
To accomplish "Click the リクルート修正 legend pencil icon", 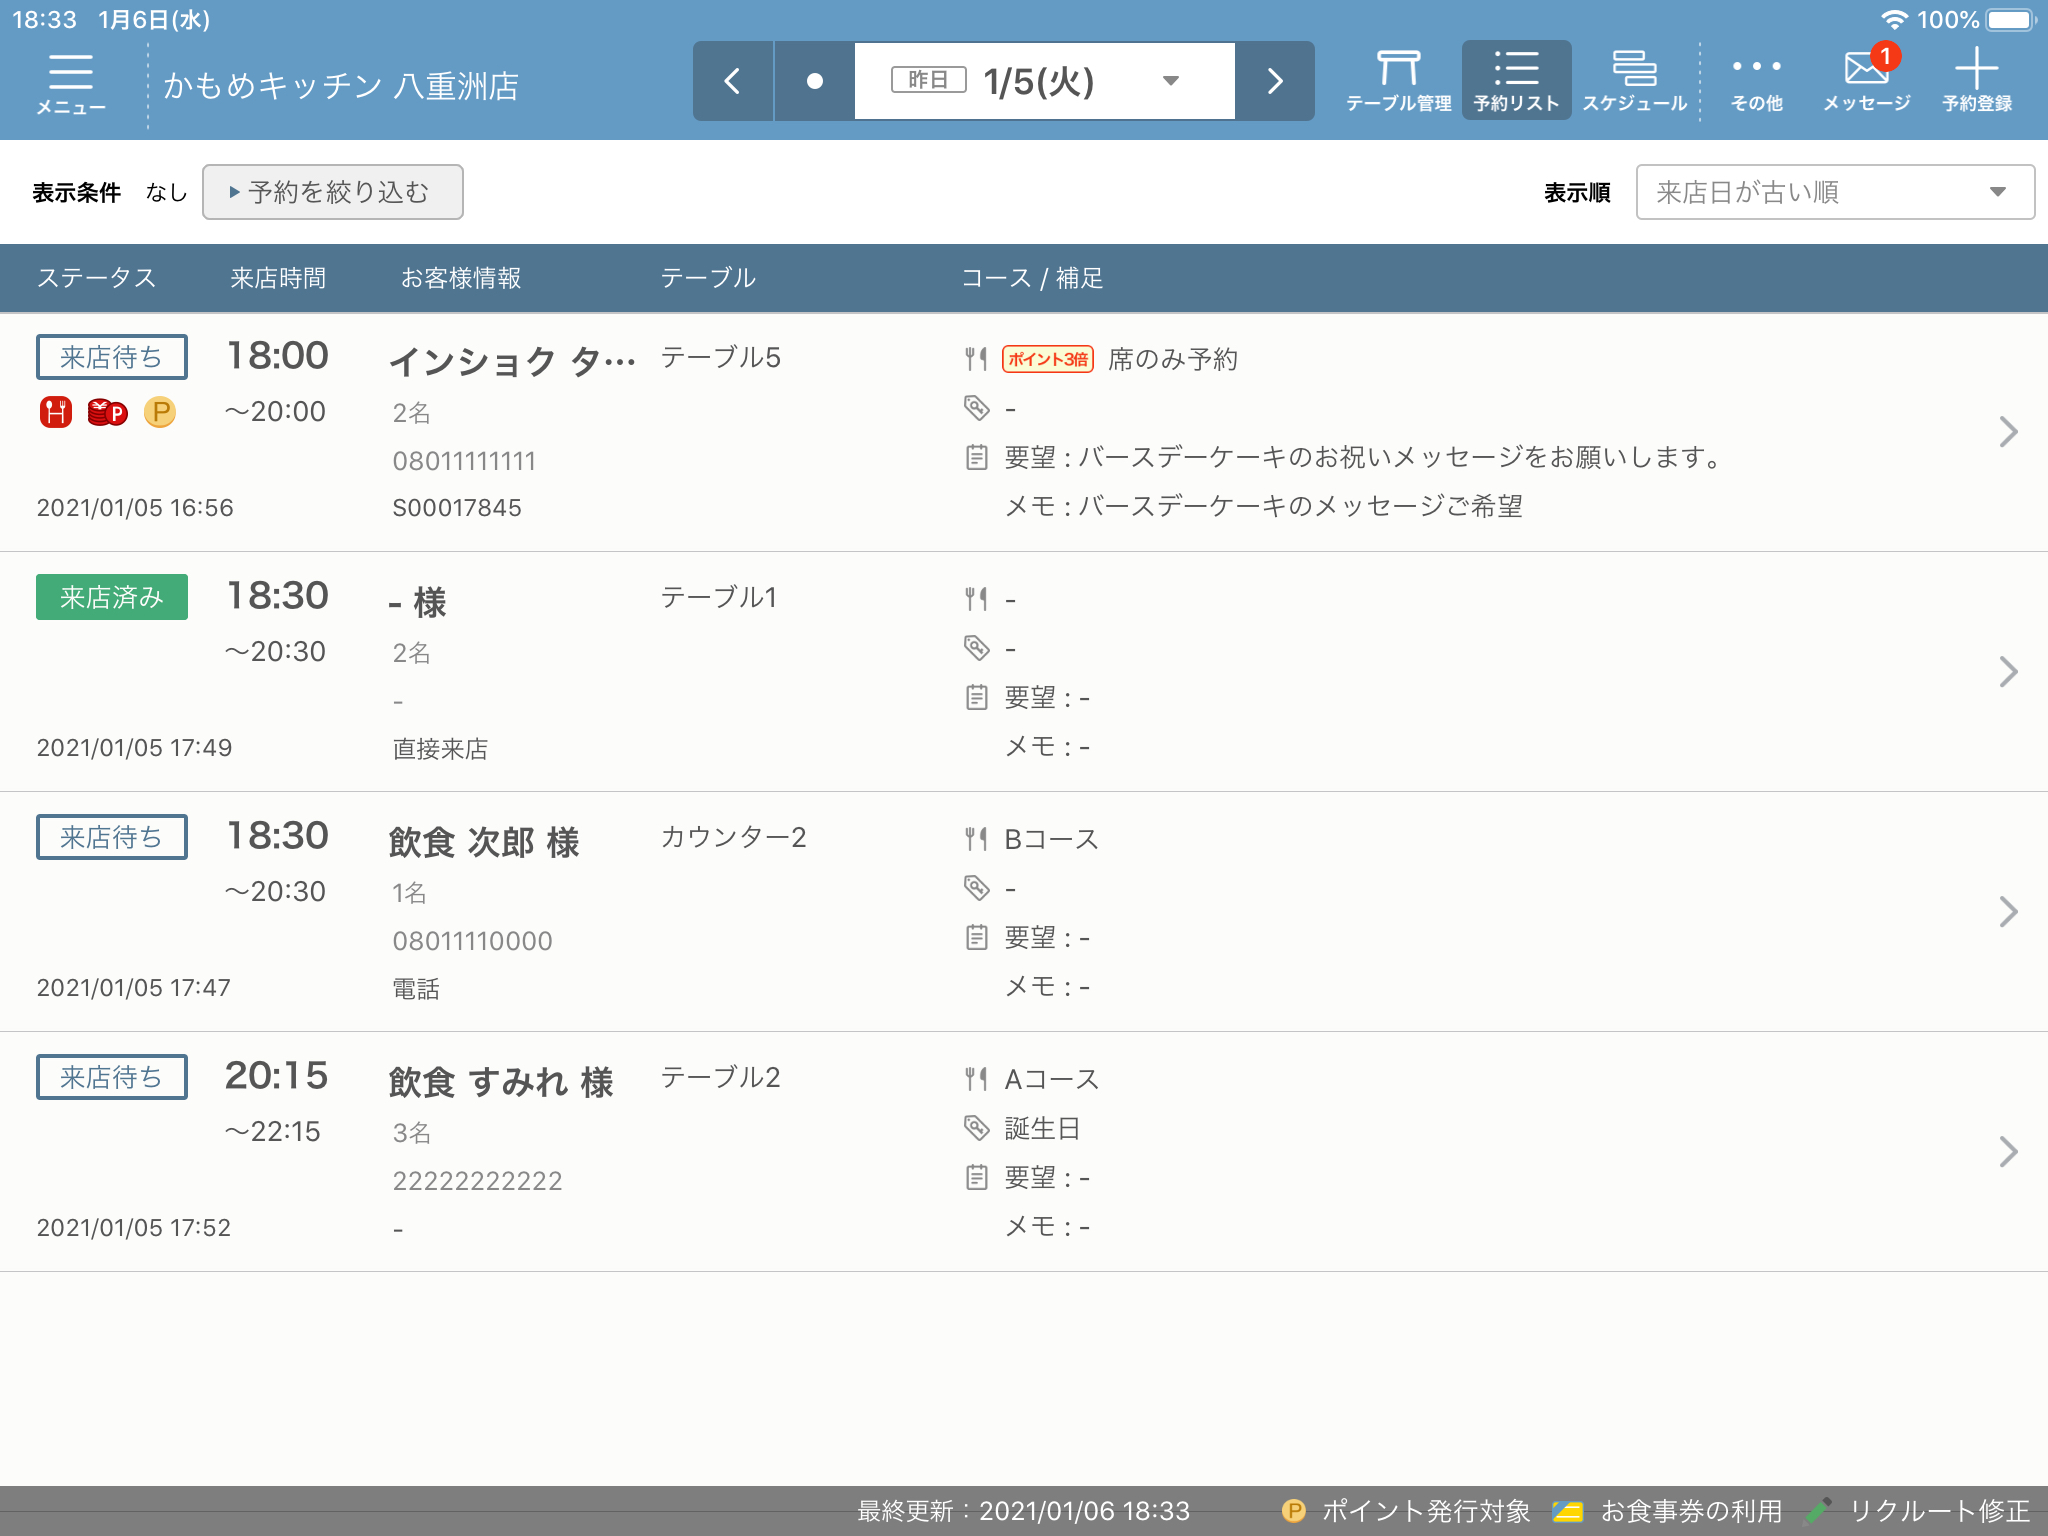I will (1820, 1511).
